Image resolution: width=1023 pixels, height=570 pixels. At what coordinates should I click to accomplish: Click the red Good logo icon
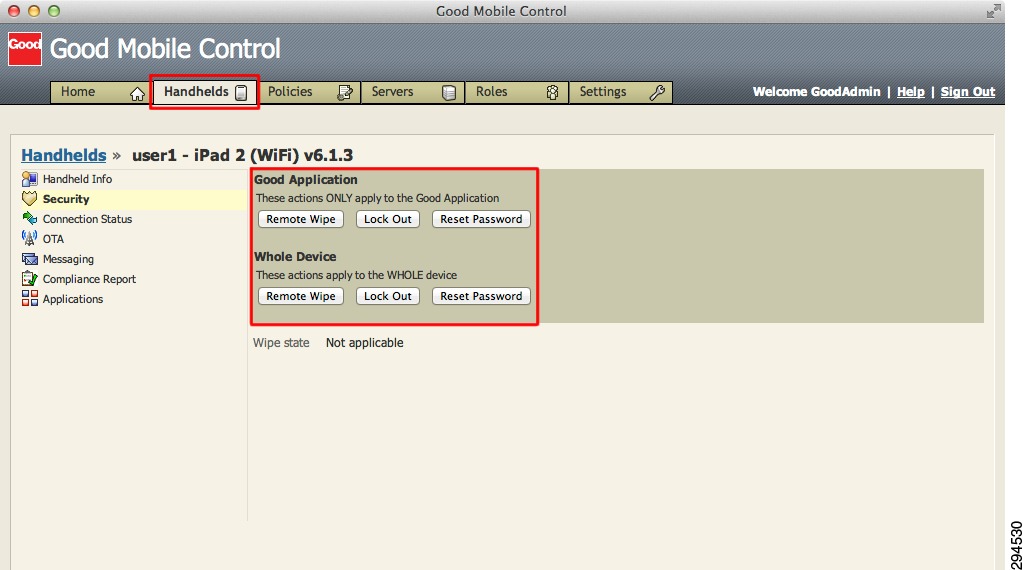tap(25, 49)
